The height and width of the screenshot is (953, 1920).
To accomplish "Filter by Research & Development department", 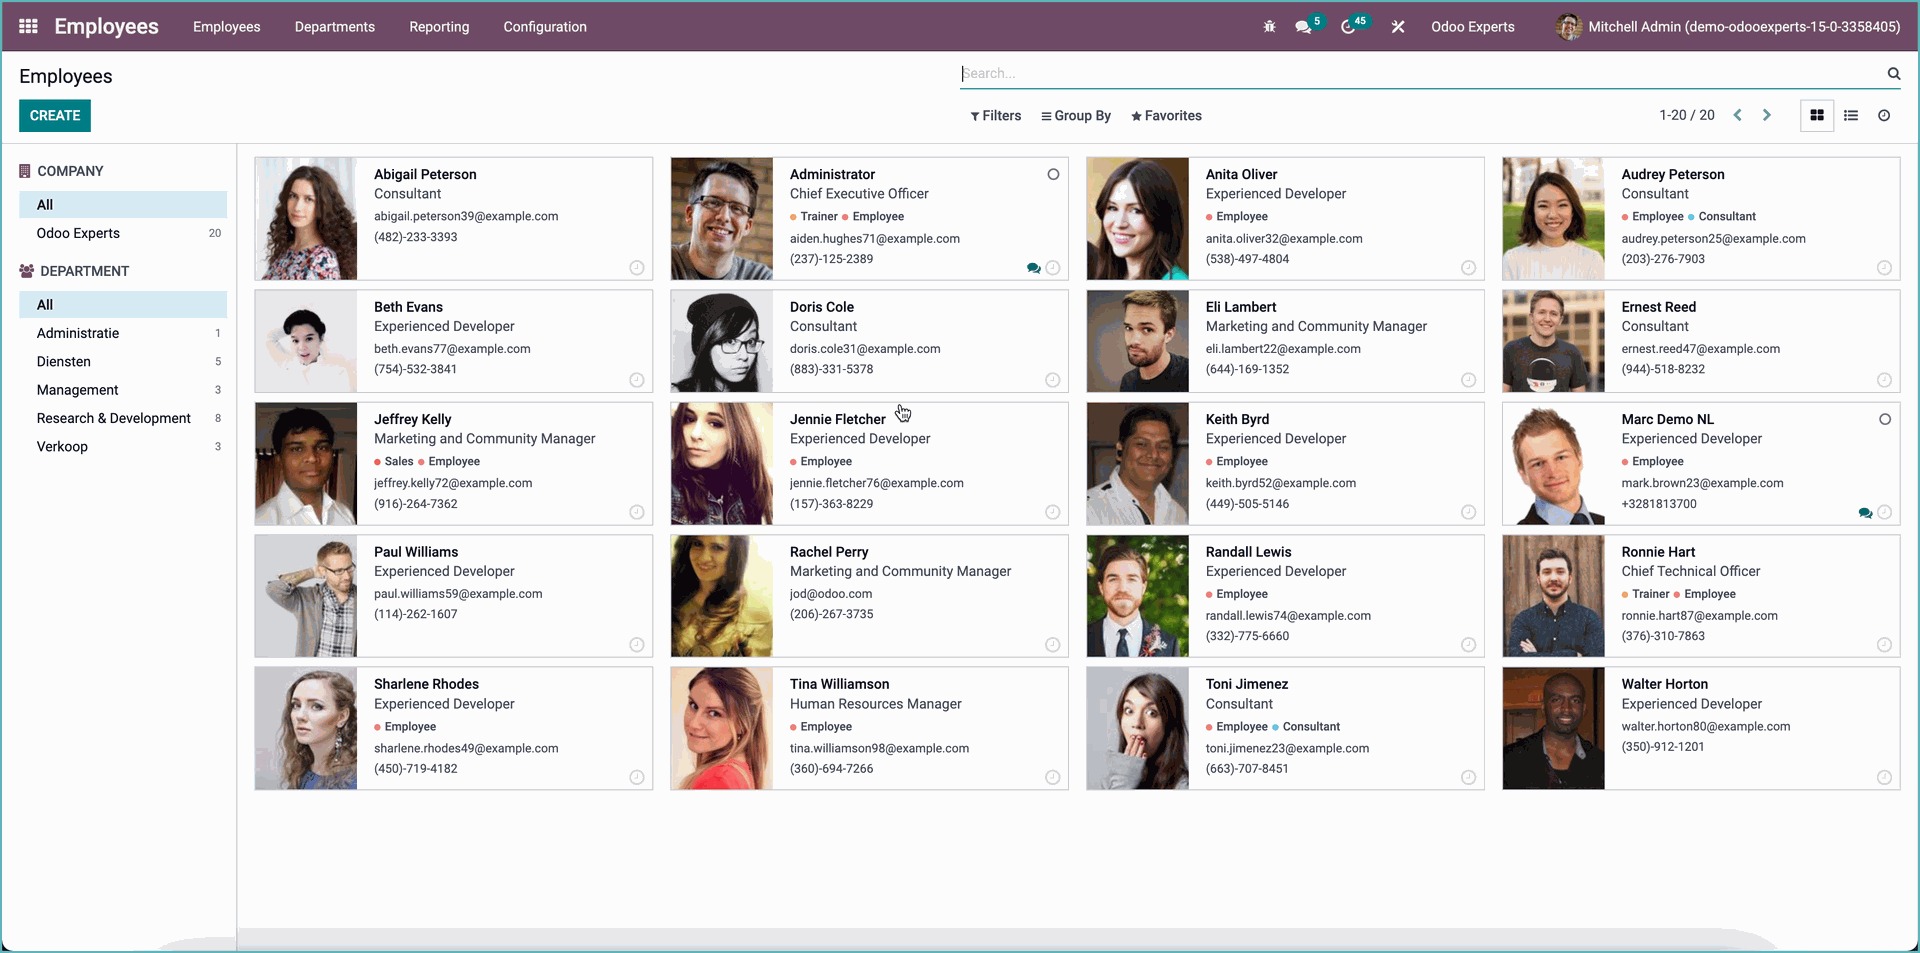I will pos(114,418).
